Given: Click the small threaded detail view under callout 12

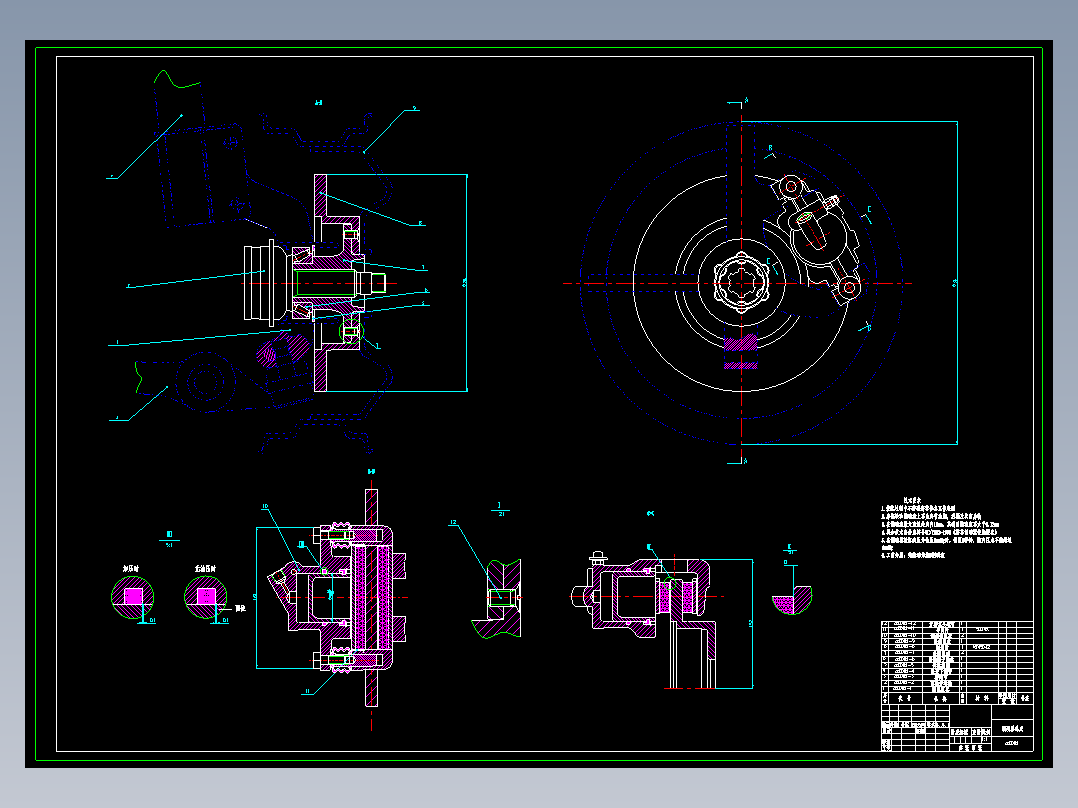Looking at the screenshot, I should click(496, 598).
